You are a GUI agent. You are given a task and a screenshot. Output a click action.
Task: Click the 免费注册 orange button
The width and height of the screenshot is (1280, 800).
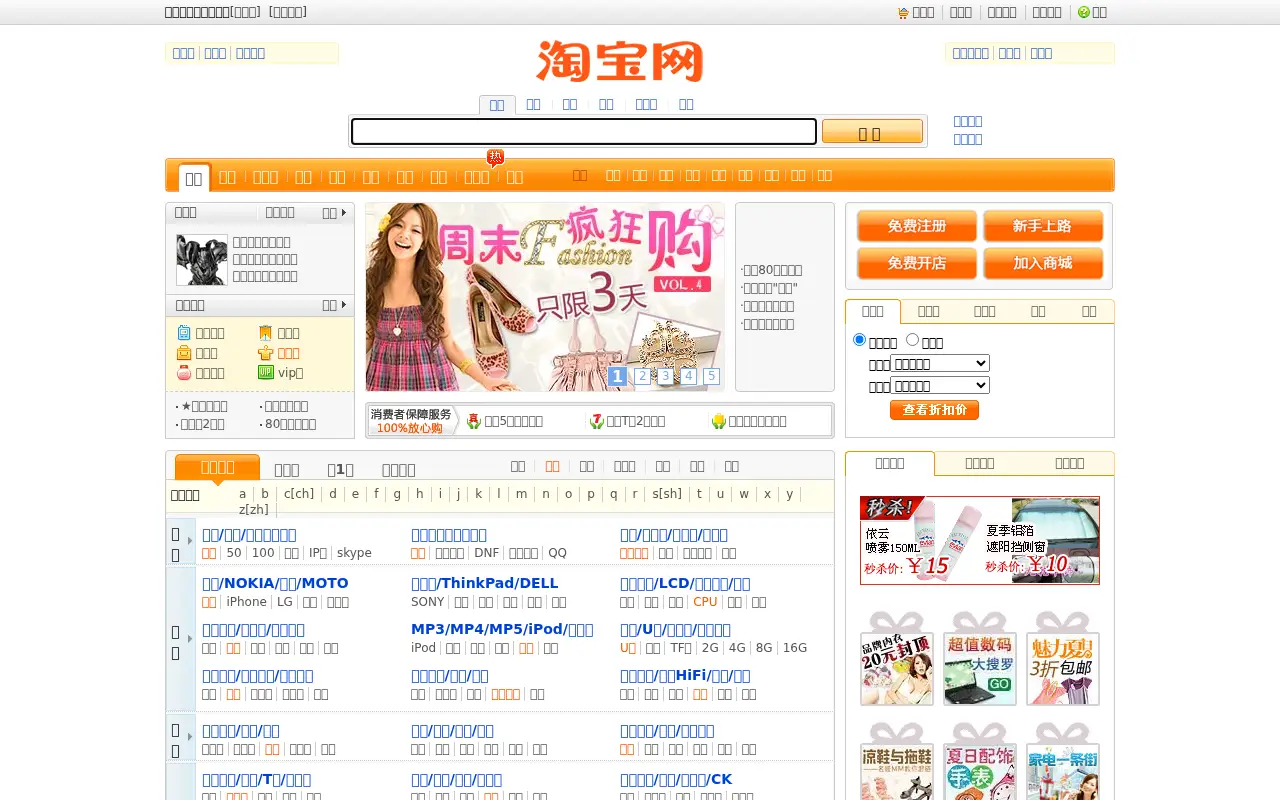coord(917,226)
